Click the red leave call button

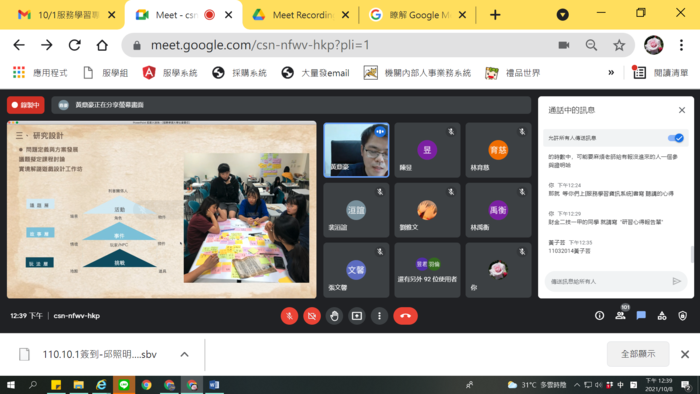point(405,316)
